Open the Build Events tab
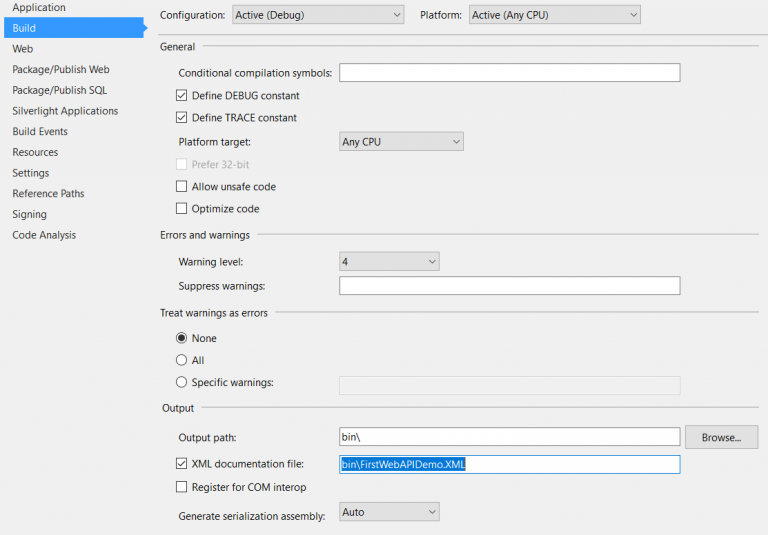768x535 pixels. click(40, 131)
